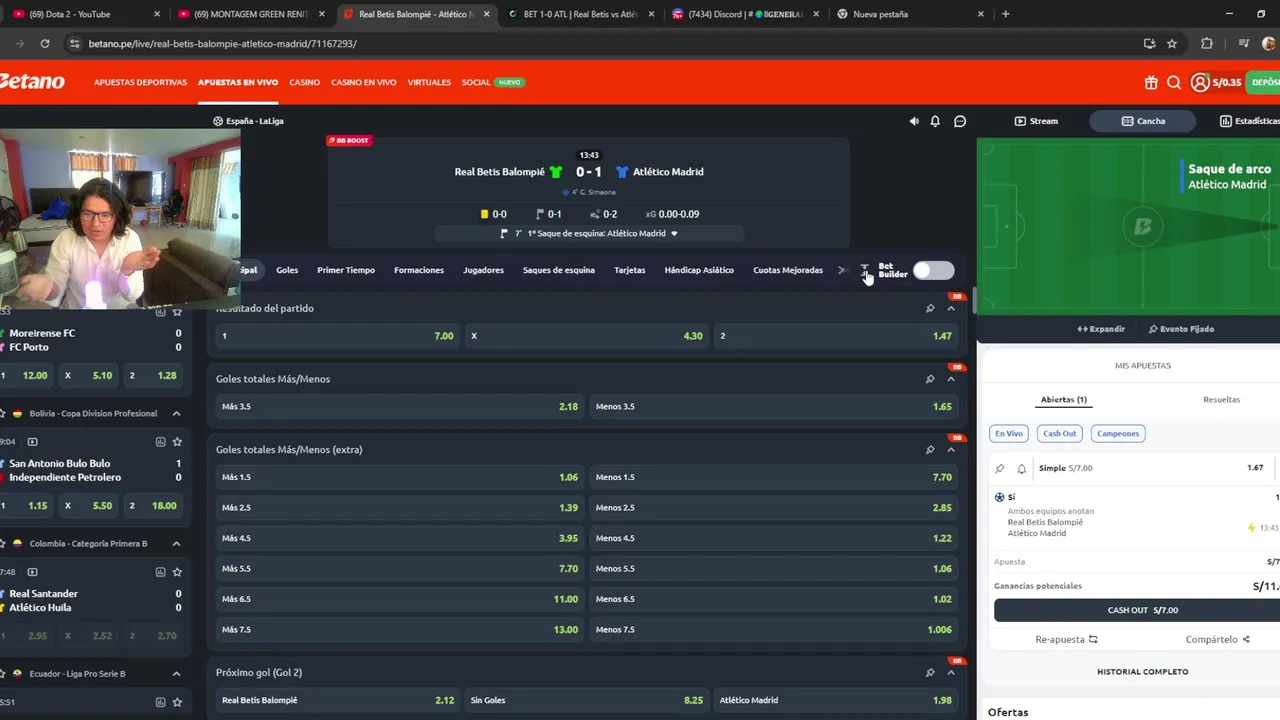Open the browser extensions puzzle icon
The height and width of the screenshot is (720, 1280).
[1207, 44]
